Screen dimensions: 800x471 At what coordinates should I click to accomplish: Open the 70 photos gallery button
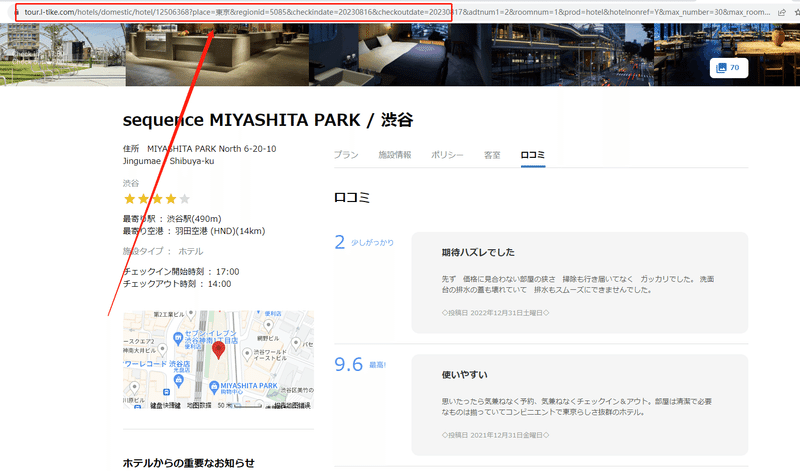pyautogui.click(x=729, y=68)
